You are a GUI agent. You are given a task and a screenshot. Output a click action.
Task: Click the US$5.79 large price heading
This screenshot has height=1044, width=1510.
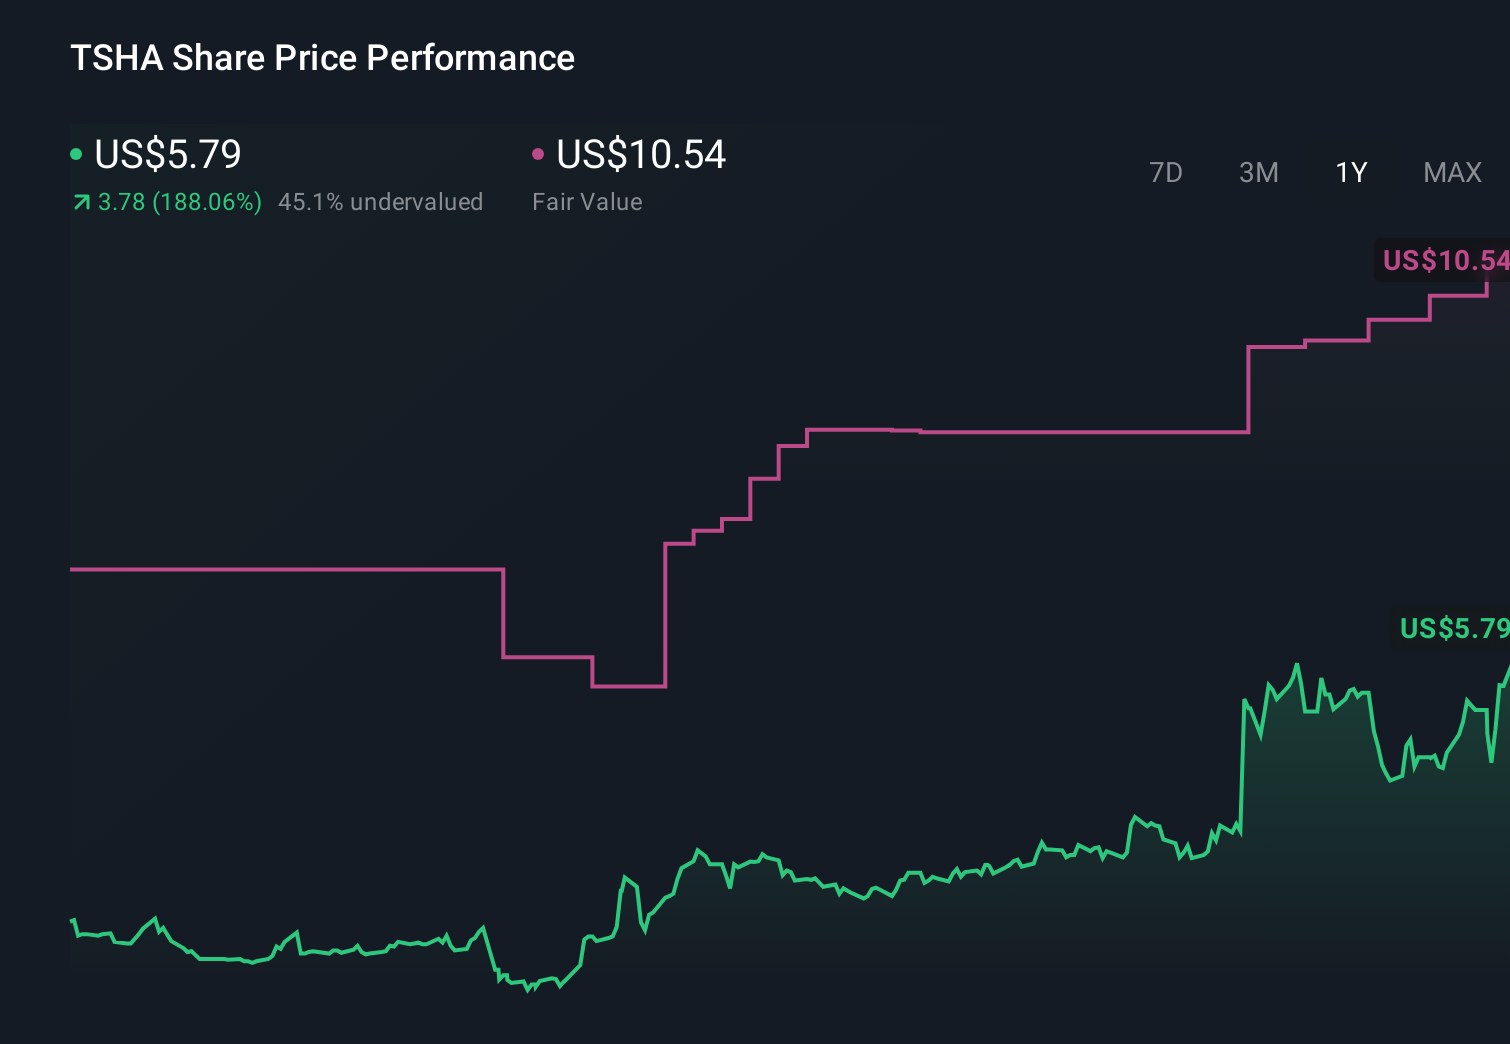coord(165,155)
